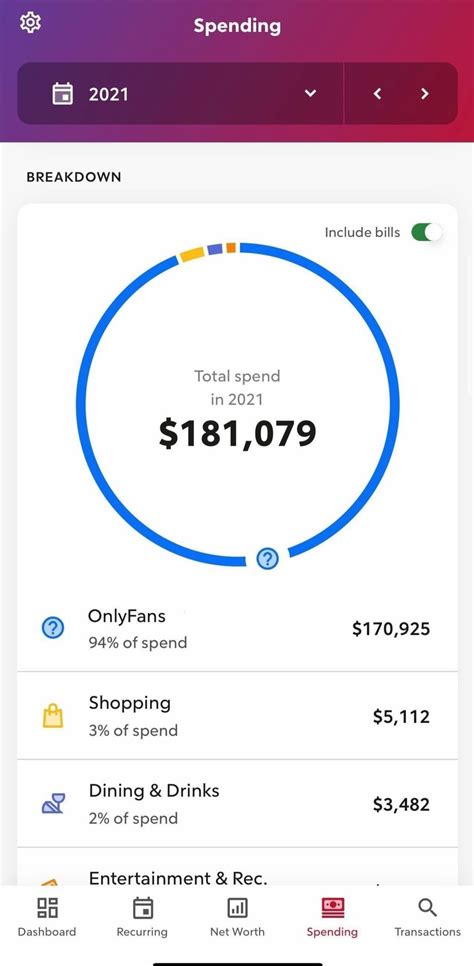
Task: Switch to the Net Worth tab
Action: pyautogui.click(x=237, y=917)
